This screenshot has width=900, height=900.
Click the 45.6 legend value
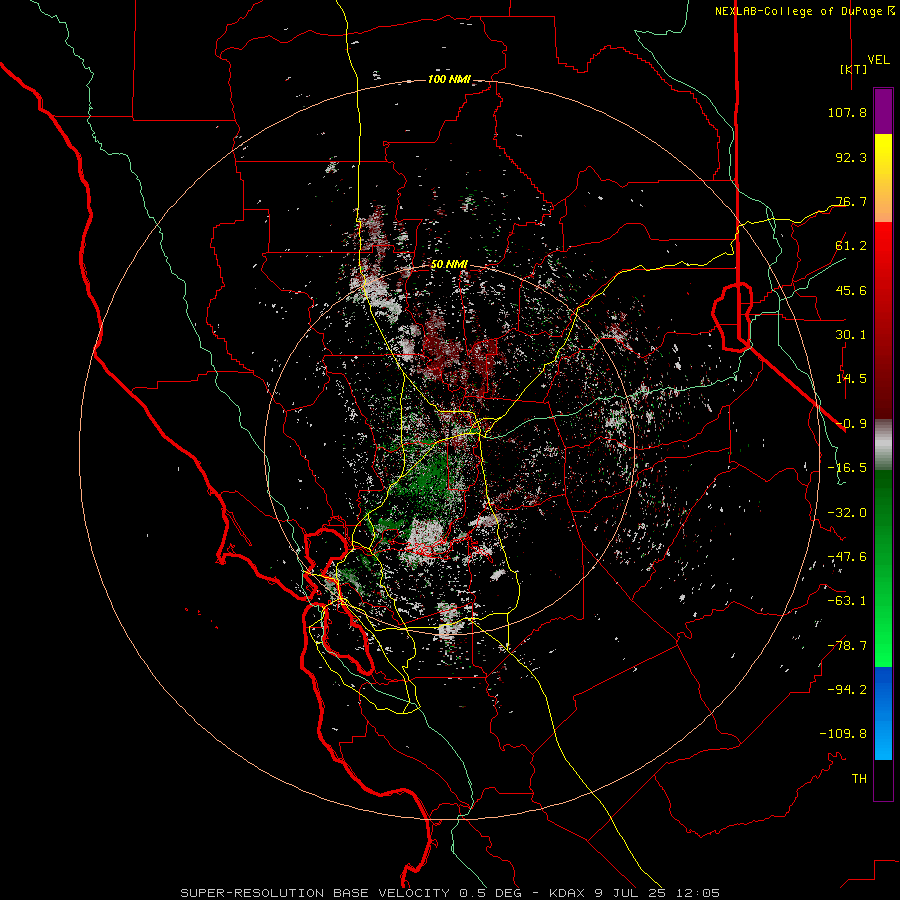(x=851, y=290)
